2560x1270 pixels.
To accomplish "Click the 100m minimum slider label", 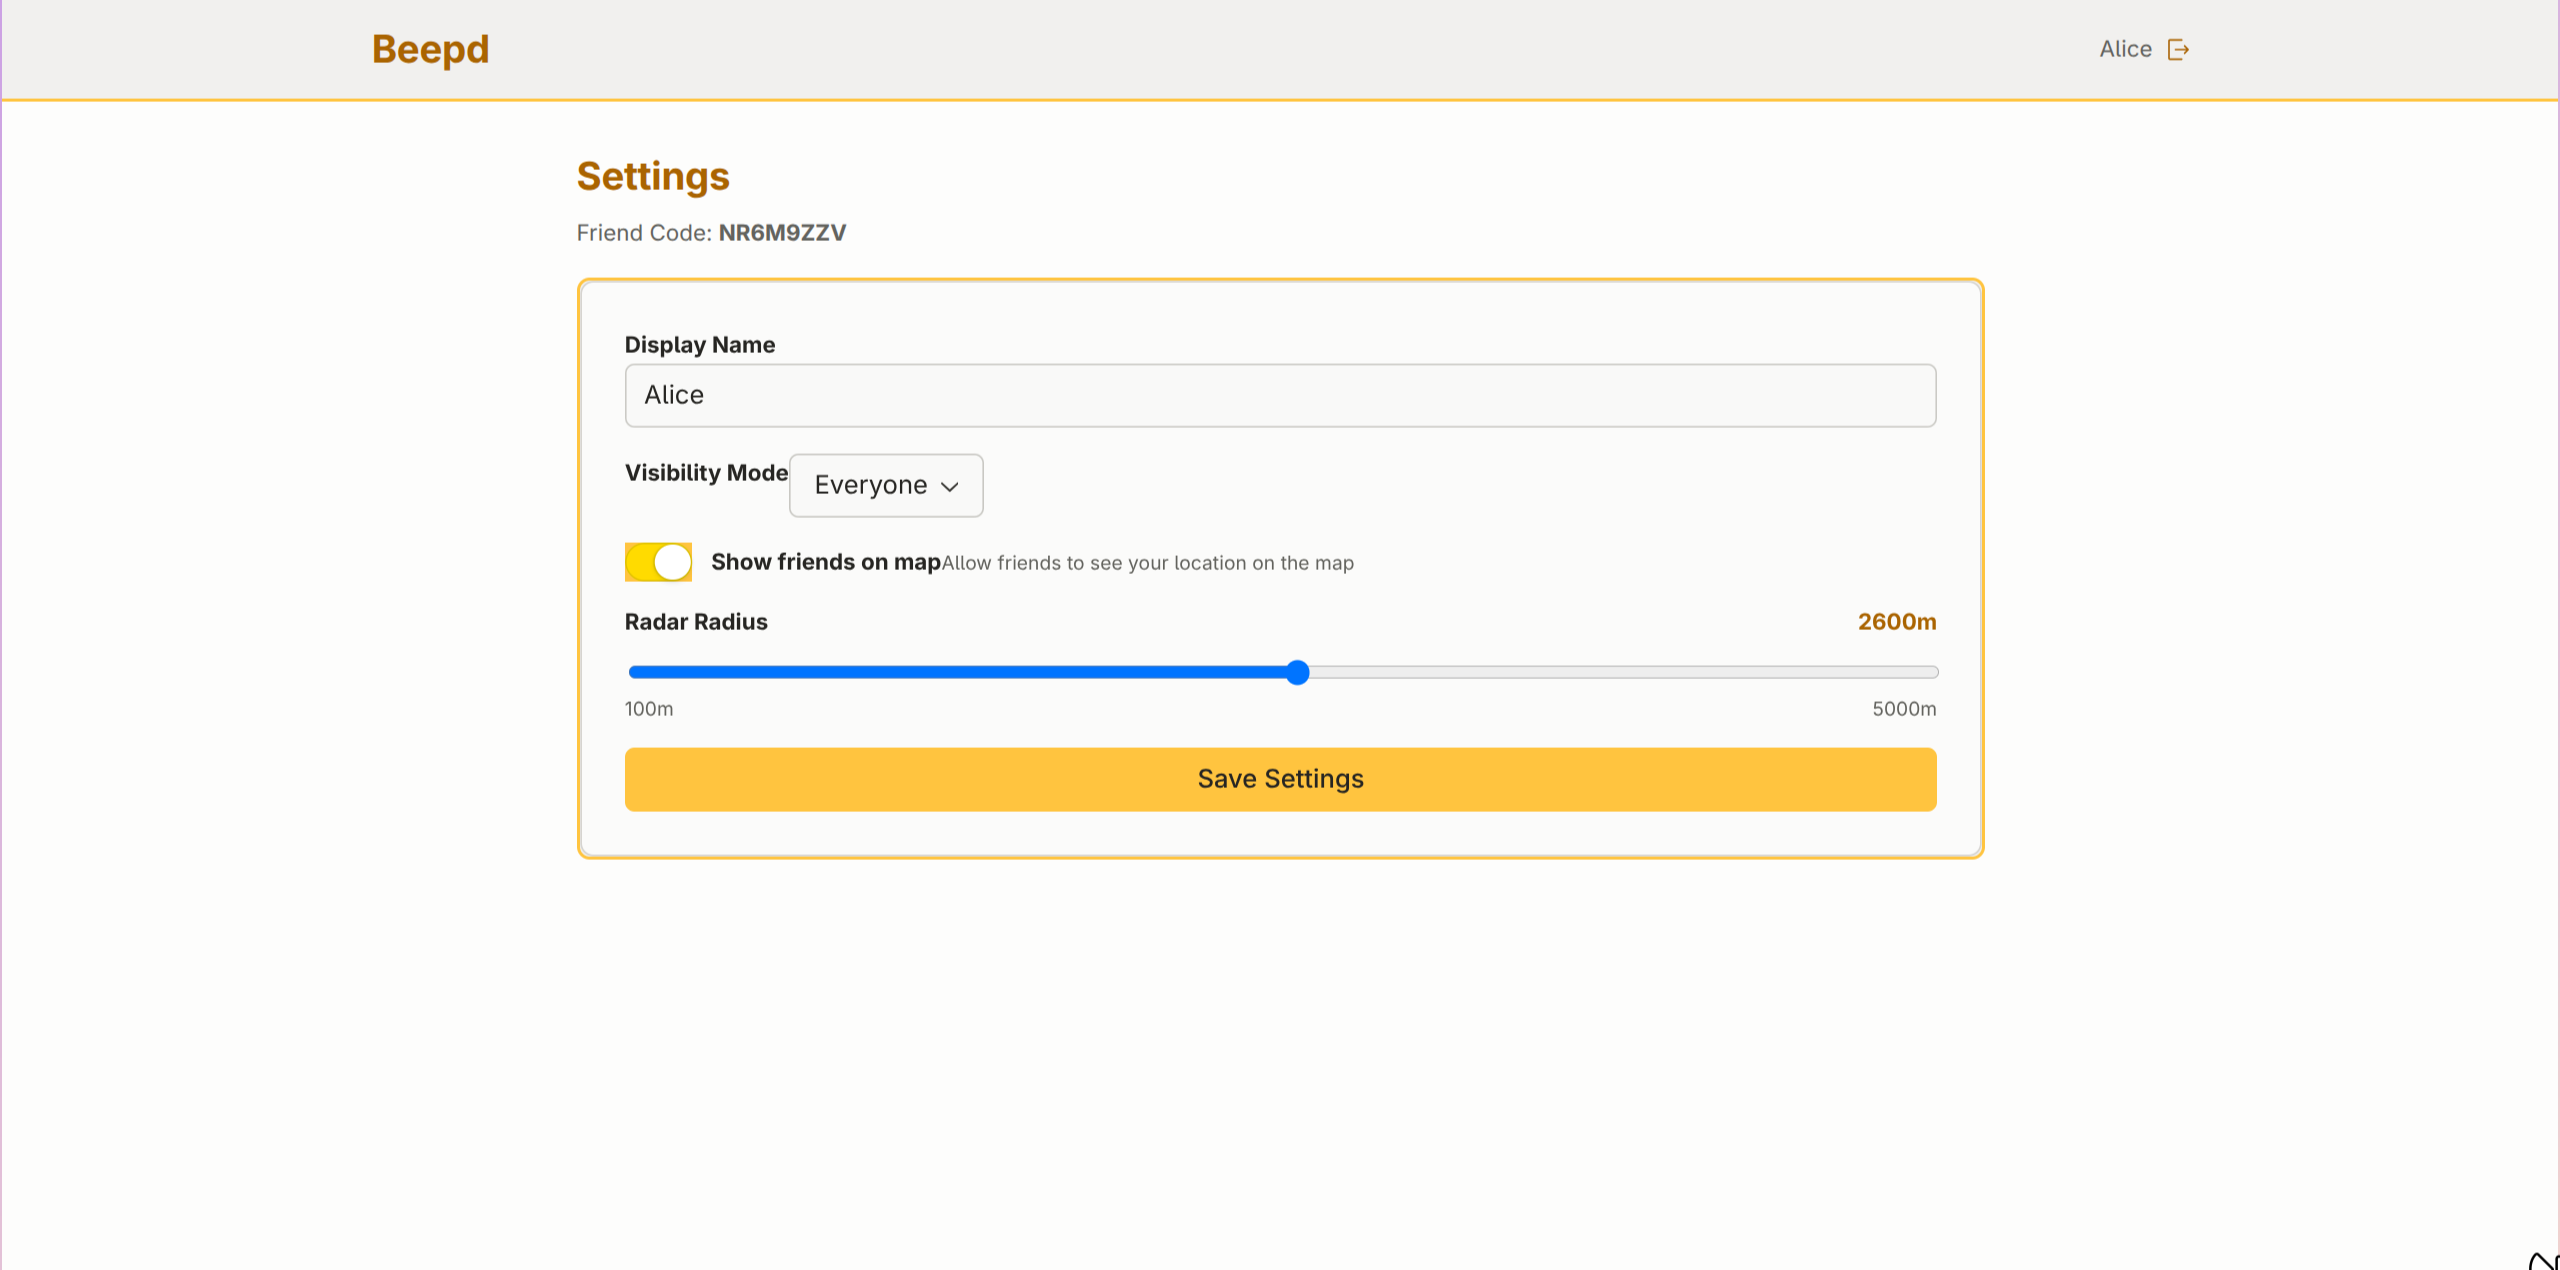I will [649, 709].
